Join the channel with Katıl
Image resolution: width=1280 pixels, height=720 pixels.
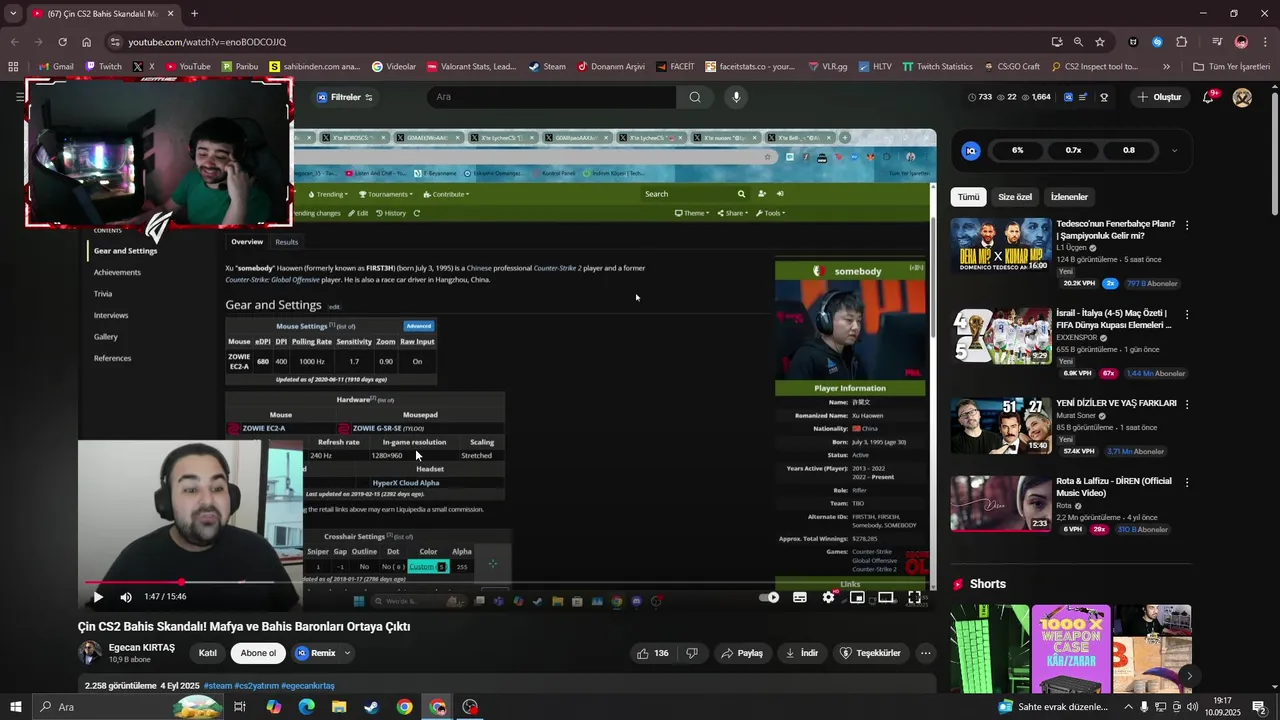(208, 653)
